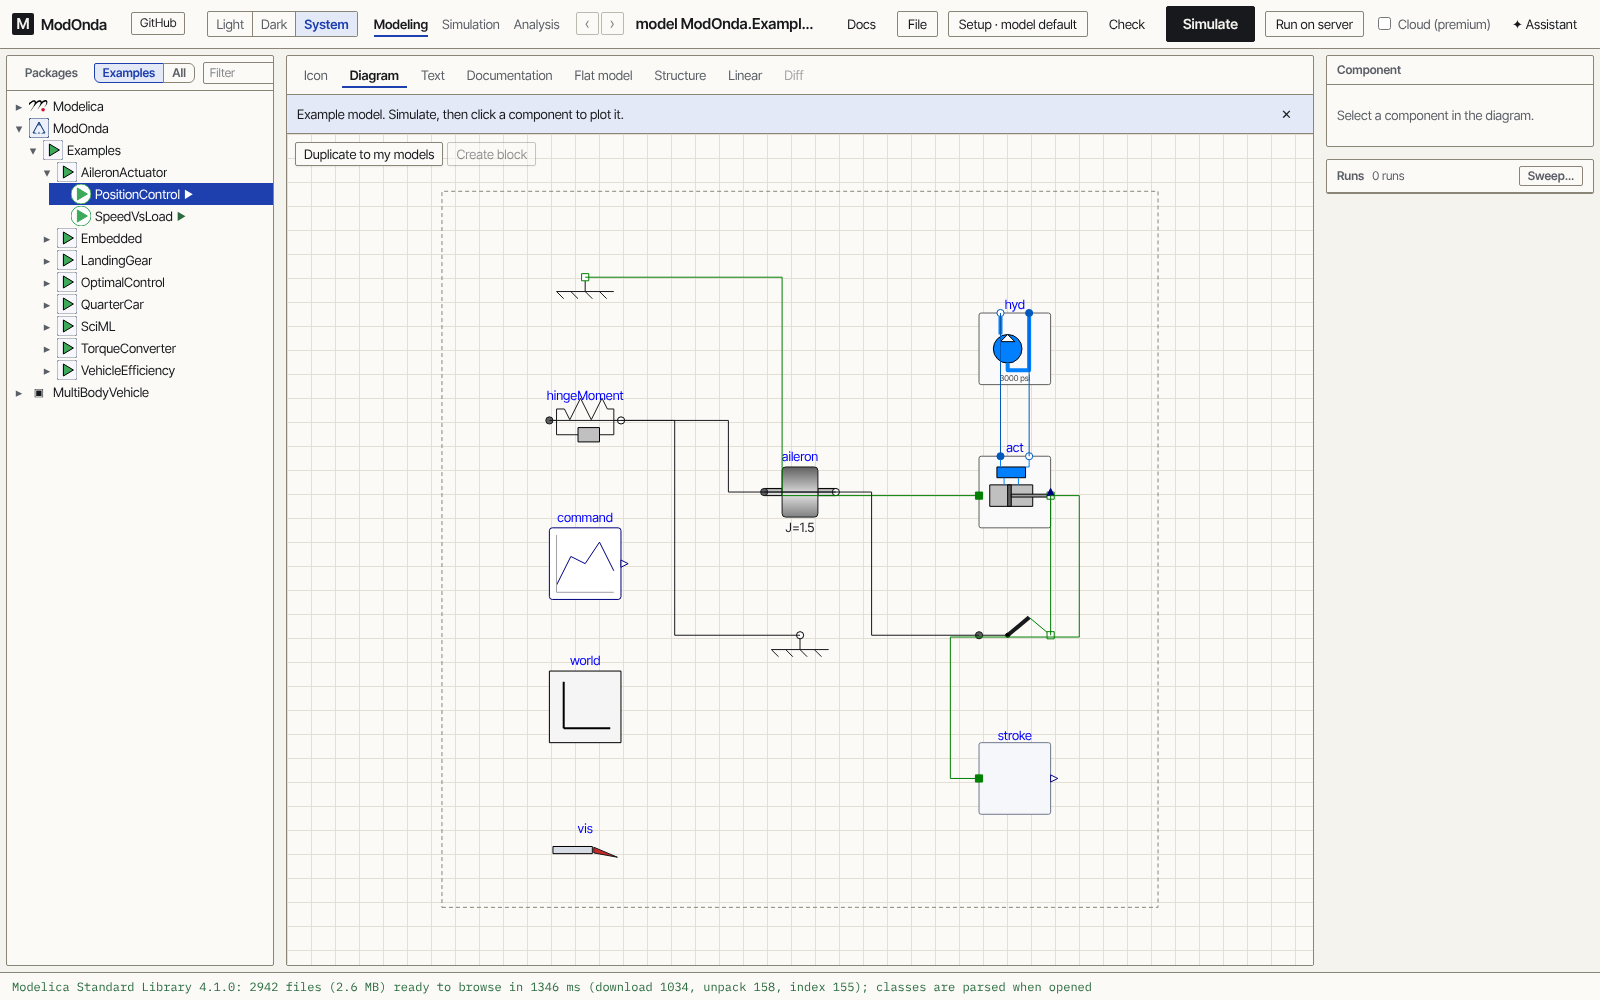Click the SpeedVsLoad model play icon

coord(81,216)
